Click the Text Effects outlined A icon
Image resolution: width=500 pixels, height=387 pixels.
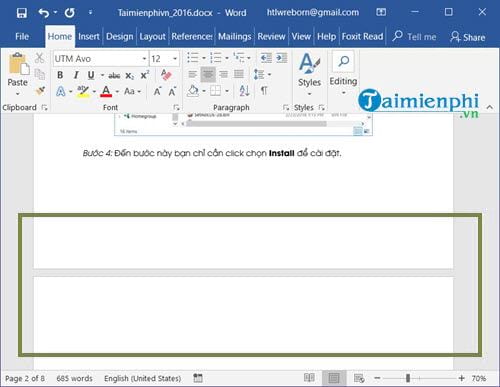[61, 91]
